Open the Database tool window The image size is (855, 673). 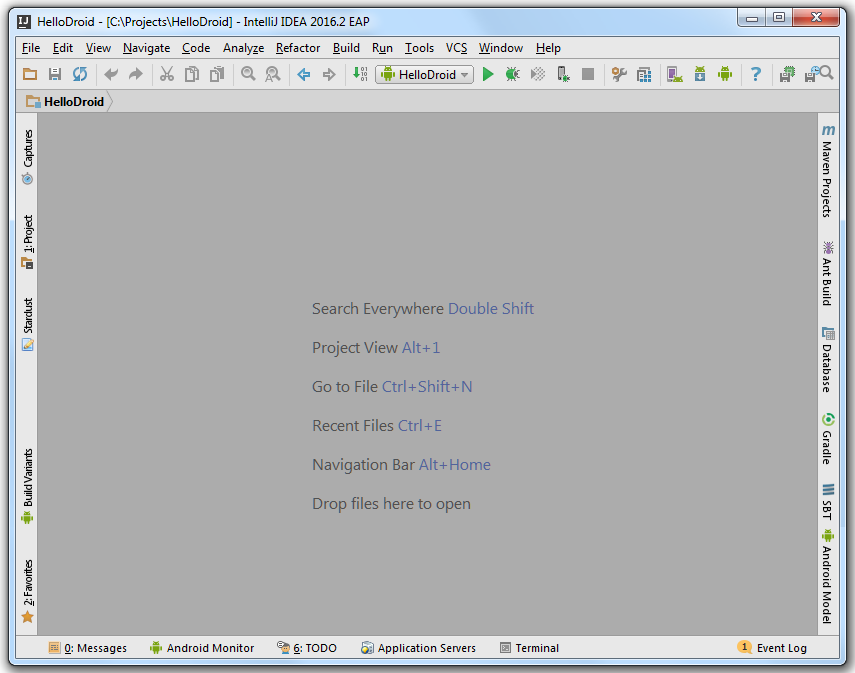[x=828, y=359]
